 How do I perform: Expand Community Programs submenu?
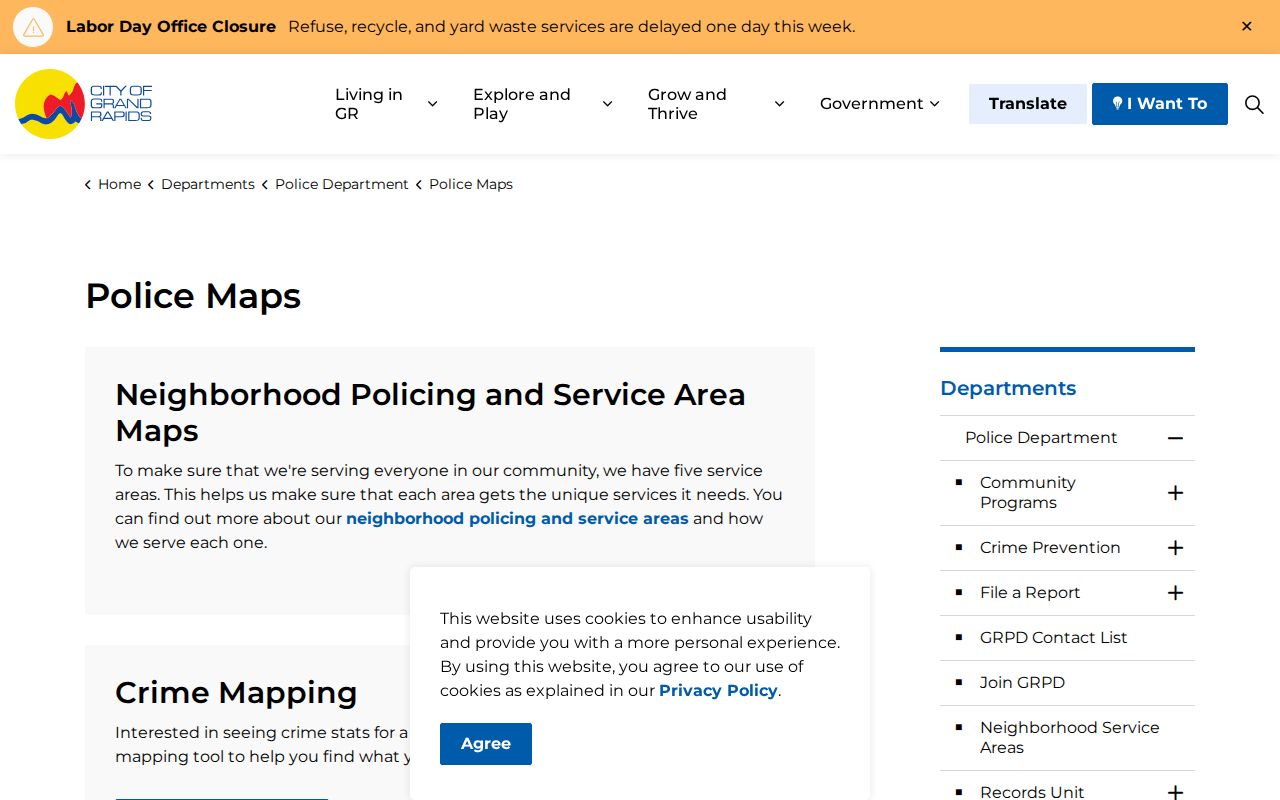[1175, 493]
